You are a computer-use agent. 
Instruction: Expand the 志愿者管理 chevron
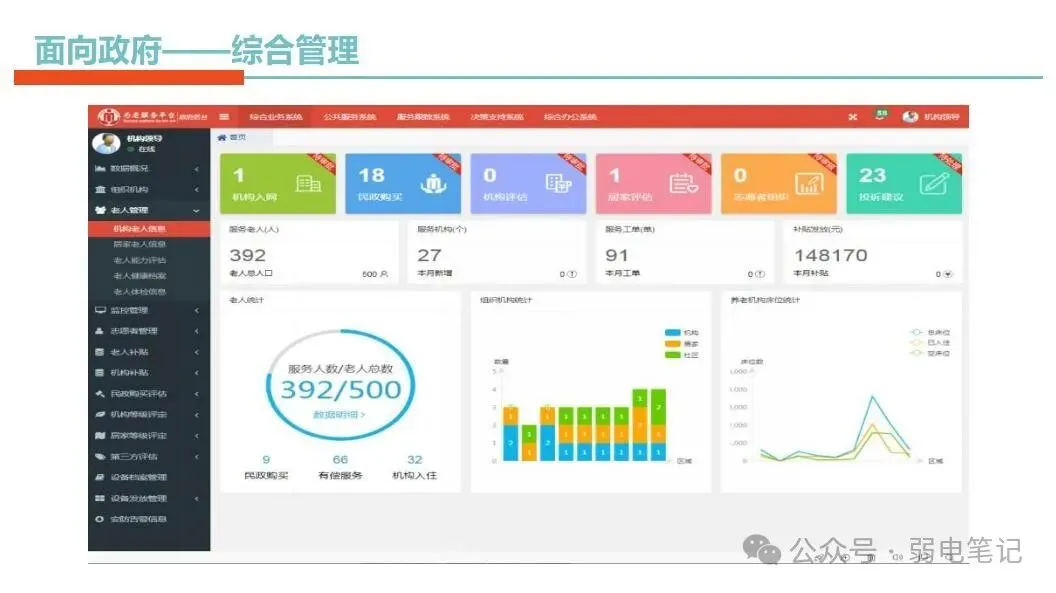197,331
